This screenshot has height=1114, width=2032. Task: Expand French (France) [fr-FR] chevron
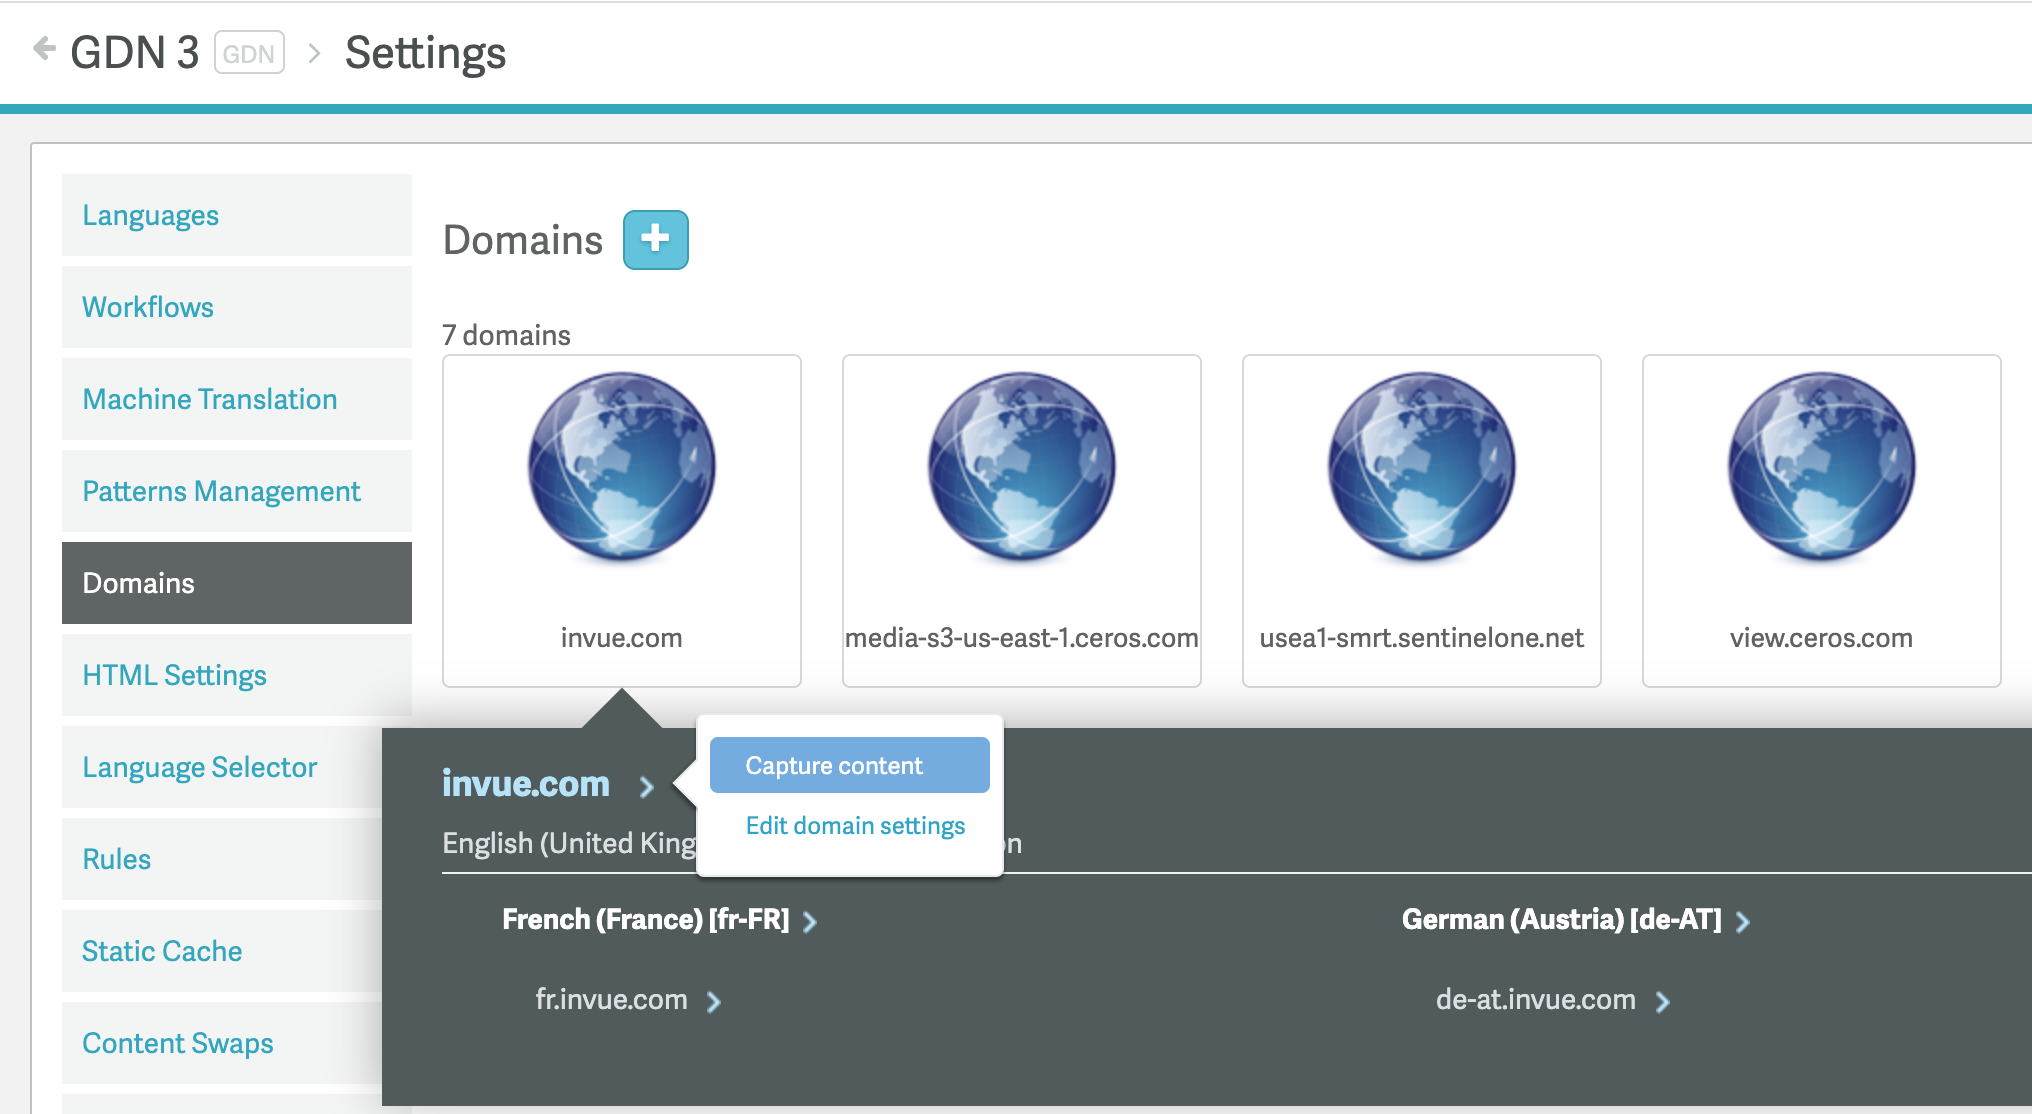[810, 922]
